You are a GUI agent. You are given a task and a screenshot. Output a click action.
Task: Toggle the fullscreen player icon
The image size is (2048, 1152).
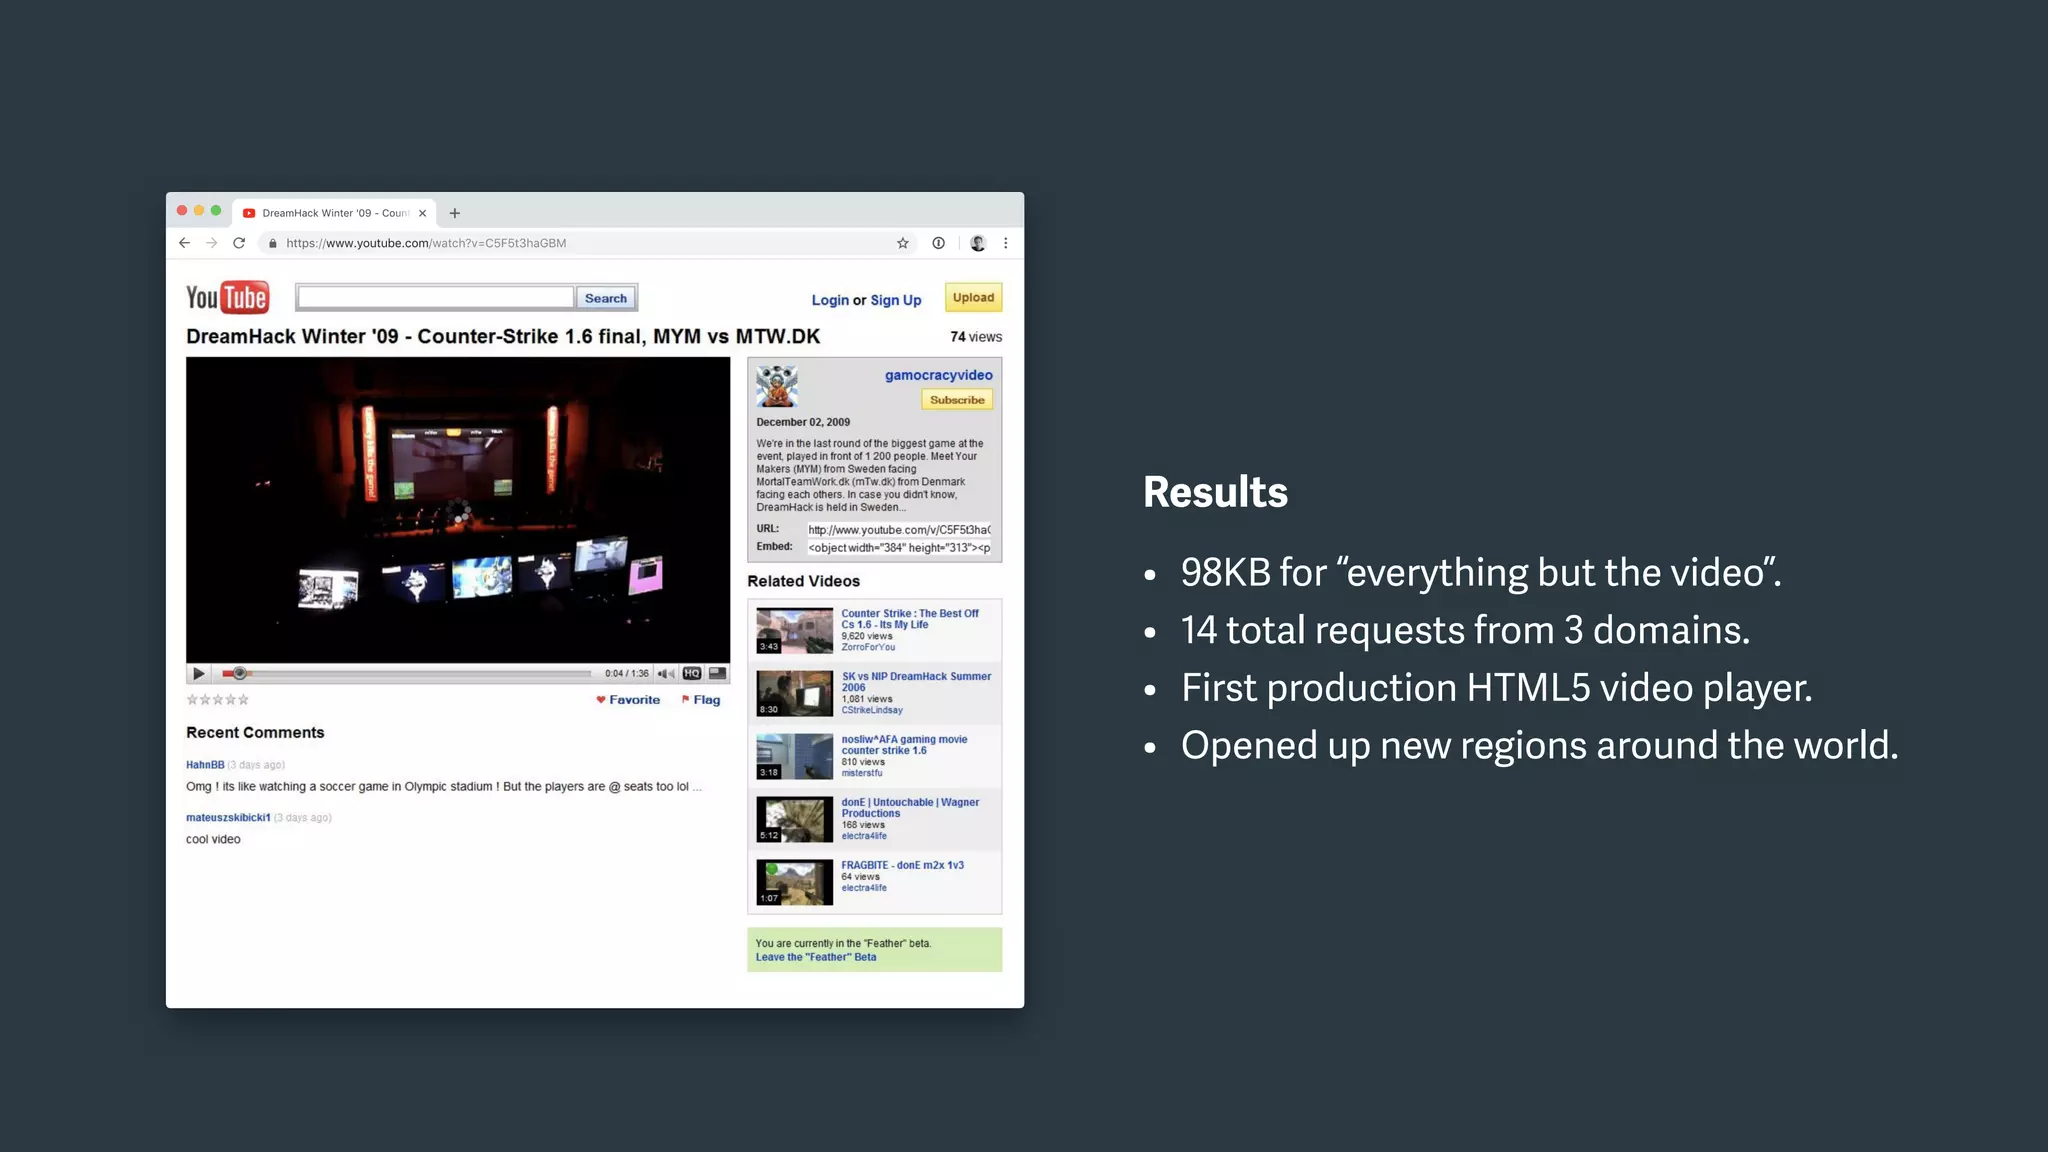(717, 673)
